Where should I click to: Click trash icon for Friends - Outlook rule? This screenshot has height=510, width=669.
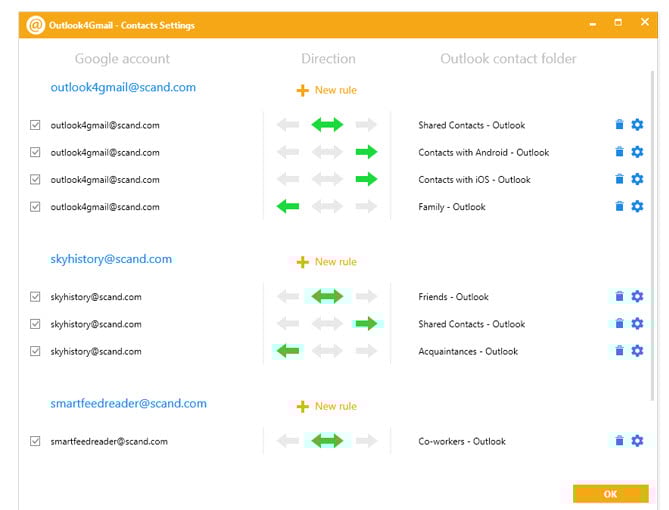pyautogui.click(x=619, y=296)
